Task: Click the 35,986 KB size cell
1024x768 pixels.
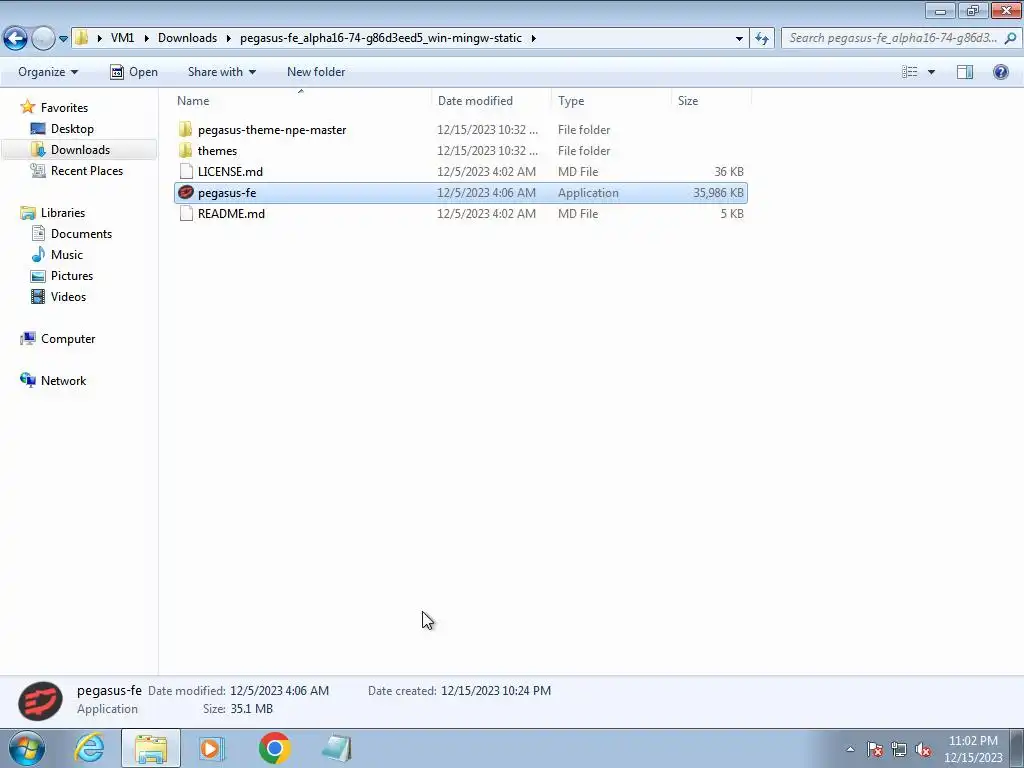Action: tap(718, 193)
